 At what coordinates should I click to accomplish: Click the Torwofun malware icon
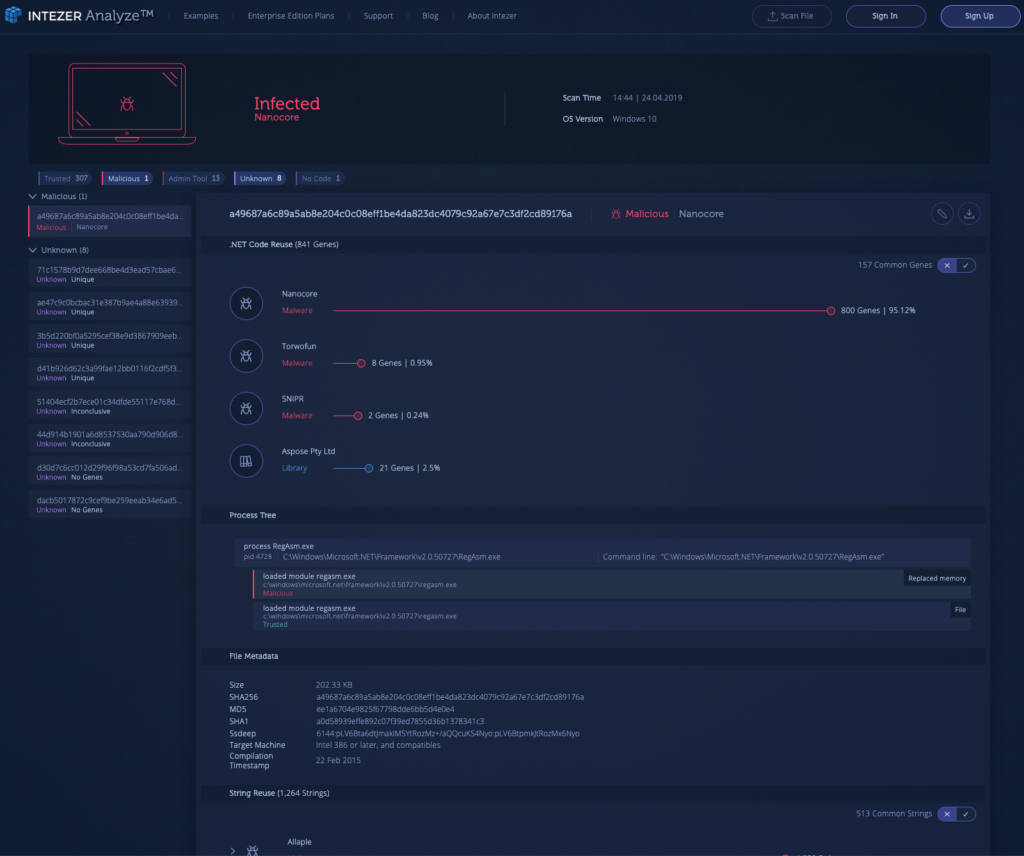point(246,356)
